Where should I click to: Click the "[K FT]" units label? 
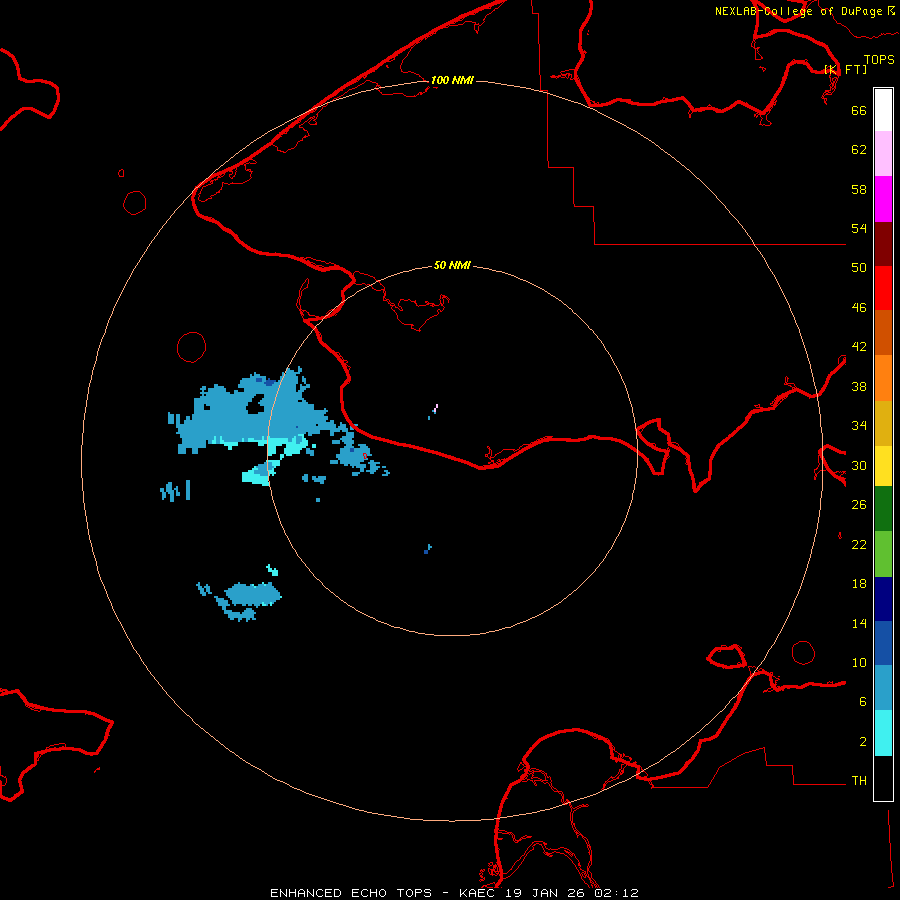click(845, 69)
